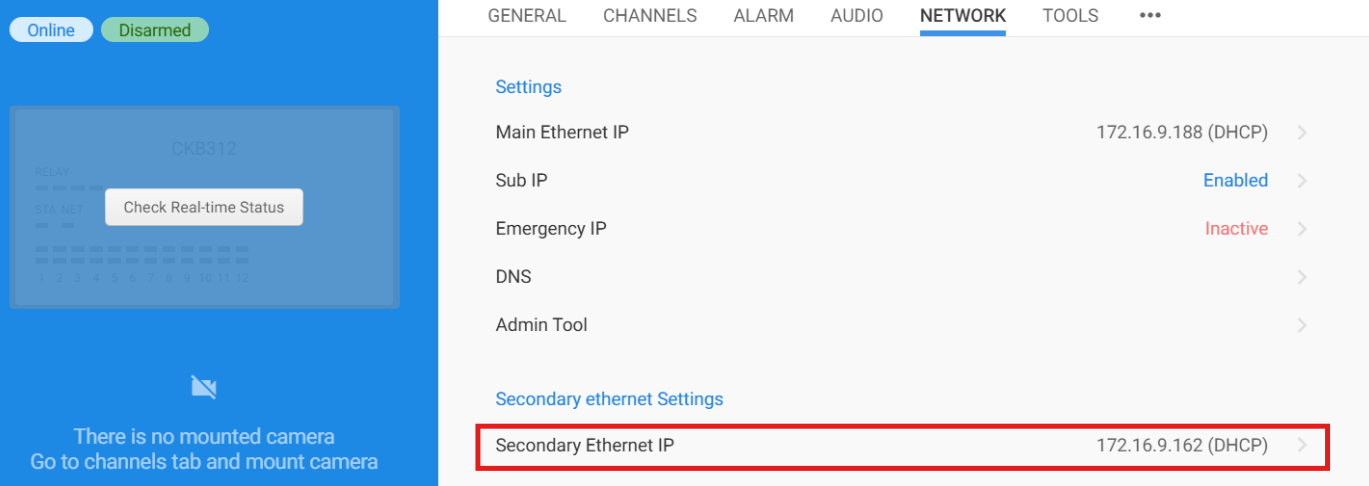Switch to the GENERAL tab
The image size is (1369, 486).
527,16
